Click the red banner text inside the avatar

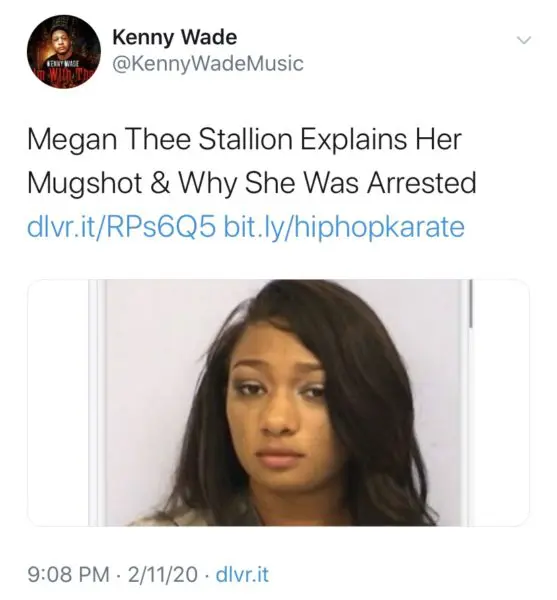(x=63, y=73)
